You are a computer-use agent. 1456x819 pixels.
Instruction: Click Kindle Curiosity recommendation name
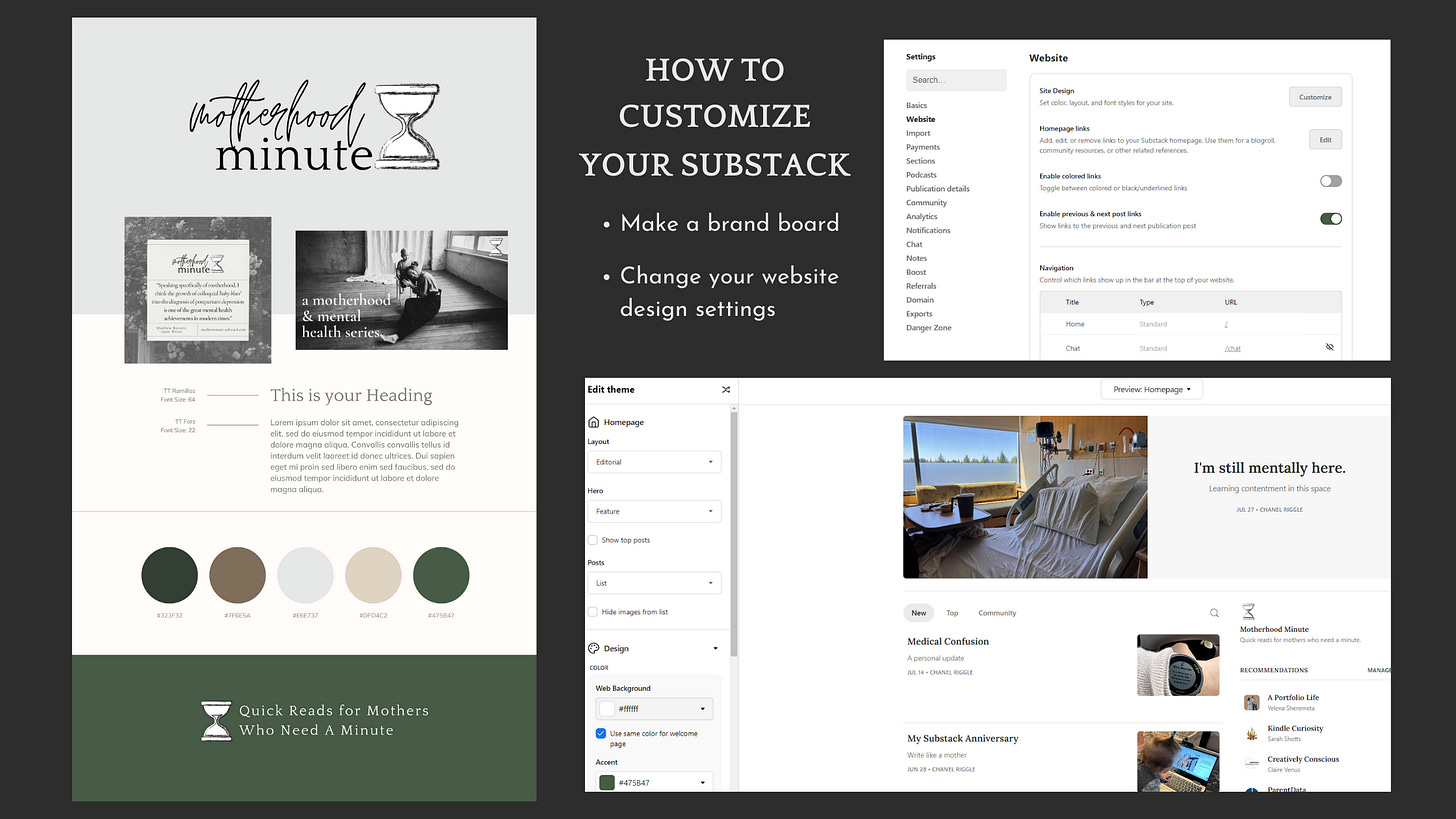point(1295,728)
